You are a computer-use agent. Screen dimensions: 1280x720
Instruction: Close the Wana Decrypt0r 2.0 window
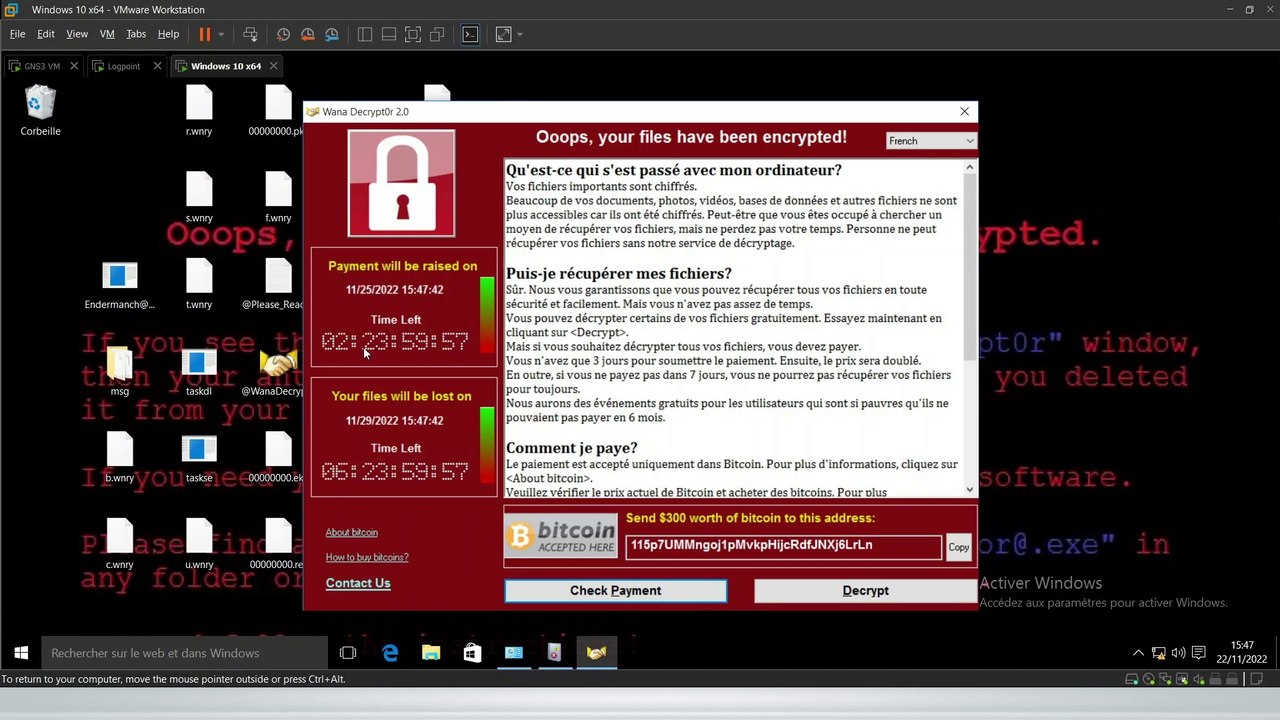click(964, 112)
